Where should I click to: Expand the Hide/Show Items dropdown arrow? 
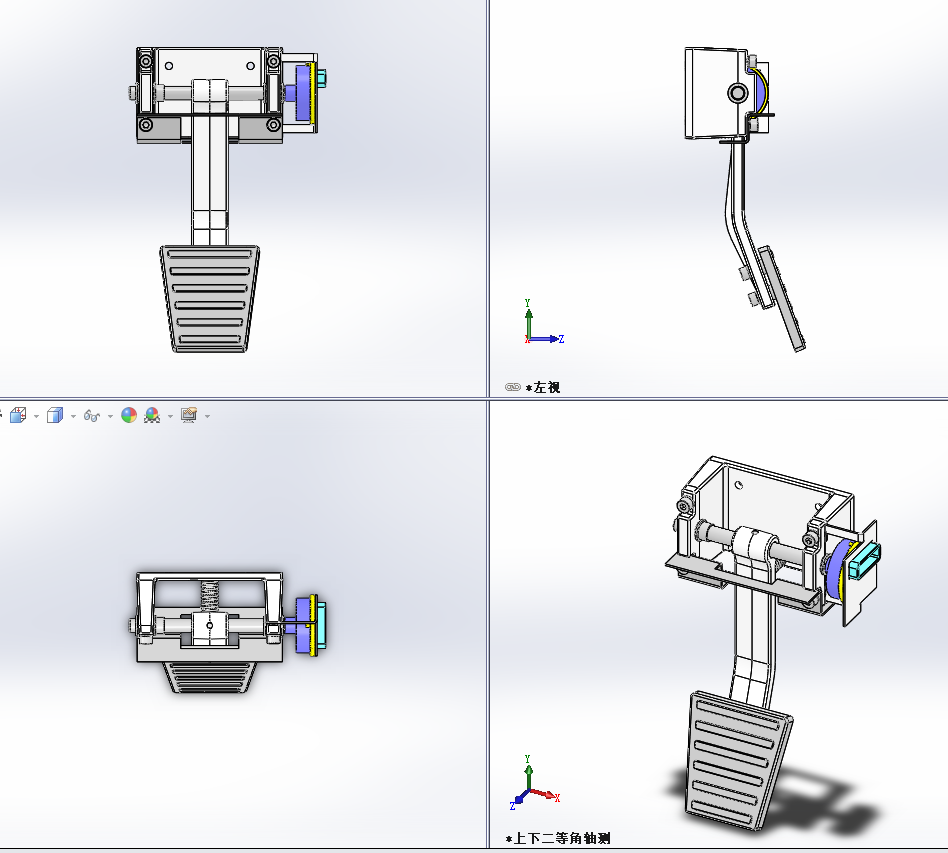pos(110,417)
